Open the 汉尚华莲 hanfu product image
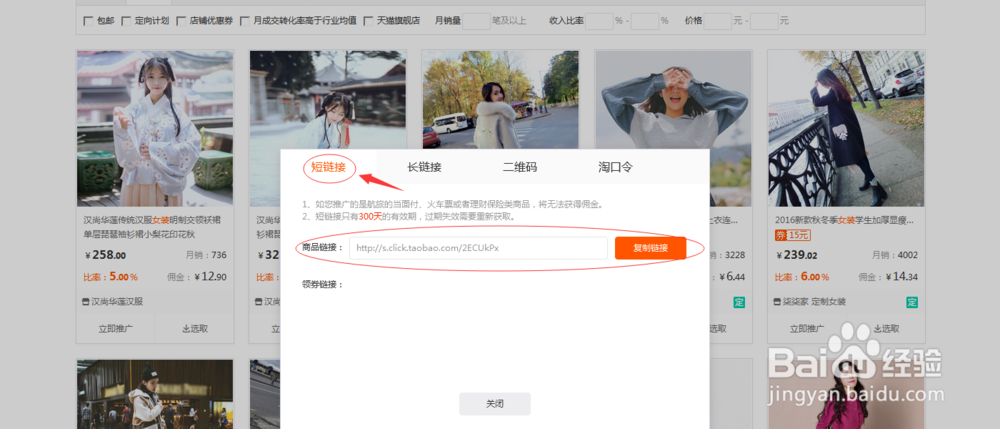1000x429 pixels. pyautogui.click(x=155, y=129)
